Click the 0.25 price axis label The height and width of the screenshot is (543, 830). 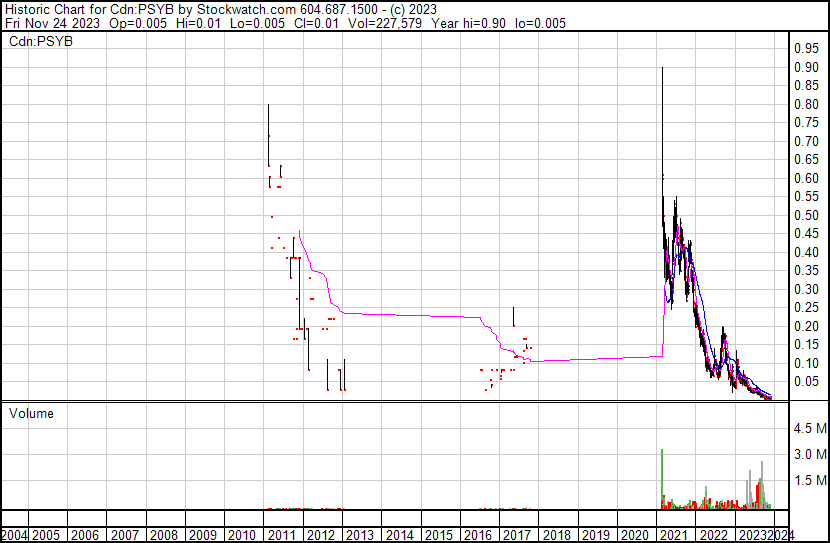tap(805, 308)
